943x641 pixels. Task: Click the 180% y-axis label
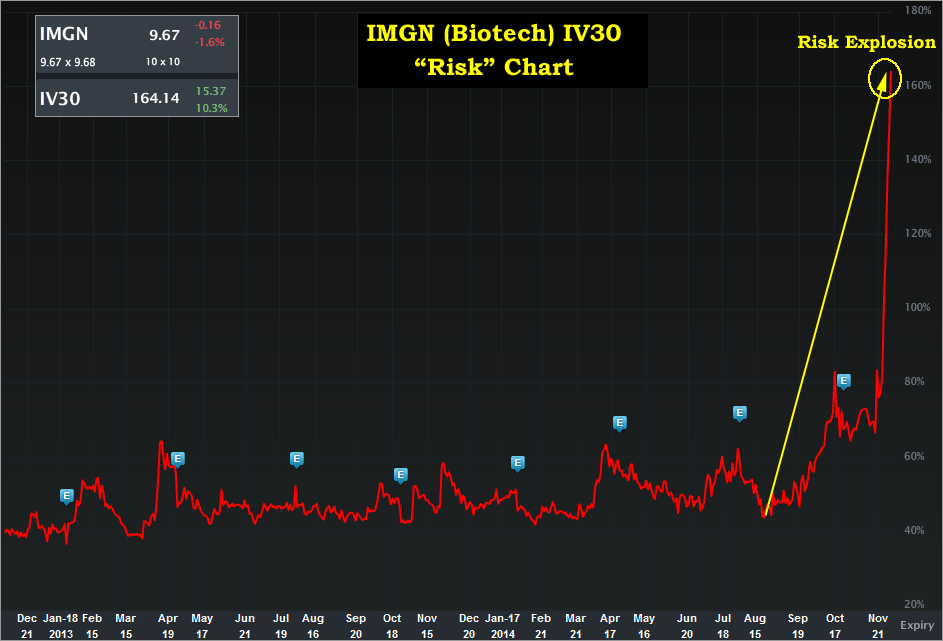918,10
